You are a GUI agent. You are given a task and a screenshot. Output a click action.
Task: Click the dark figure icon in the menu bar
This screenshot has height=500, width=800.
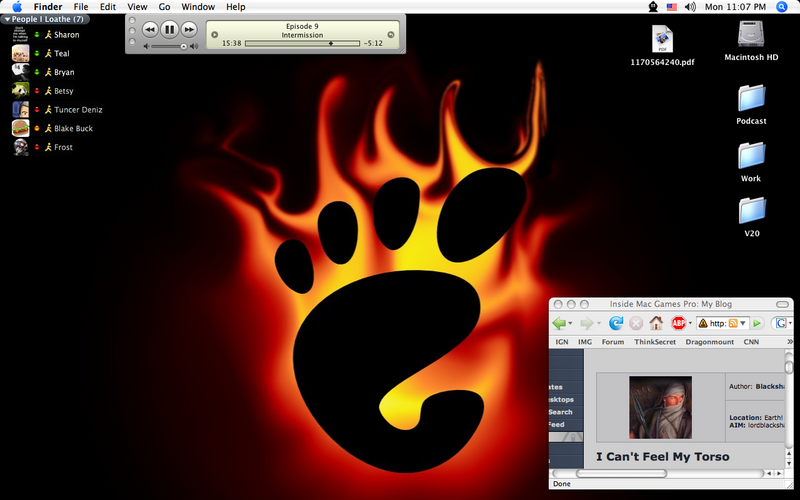click(653, 7)
